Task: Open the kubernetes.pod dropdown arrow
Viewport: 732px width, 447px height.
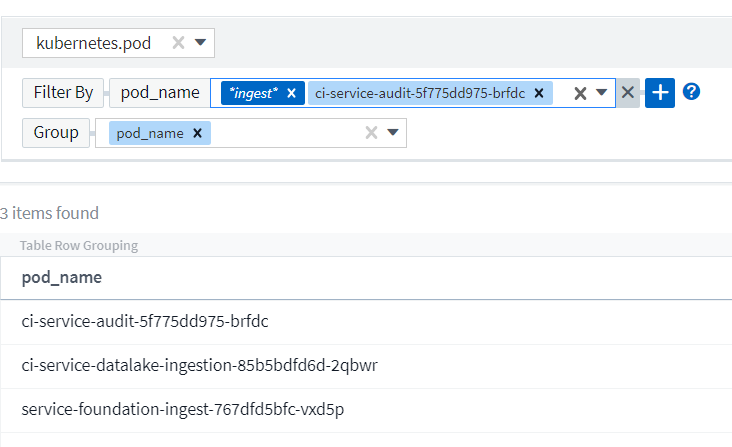Action: click(x=200, y=43)
